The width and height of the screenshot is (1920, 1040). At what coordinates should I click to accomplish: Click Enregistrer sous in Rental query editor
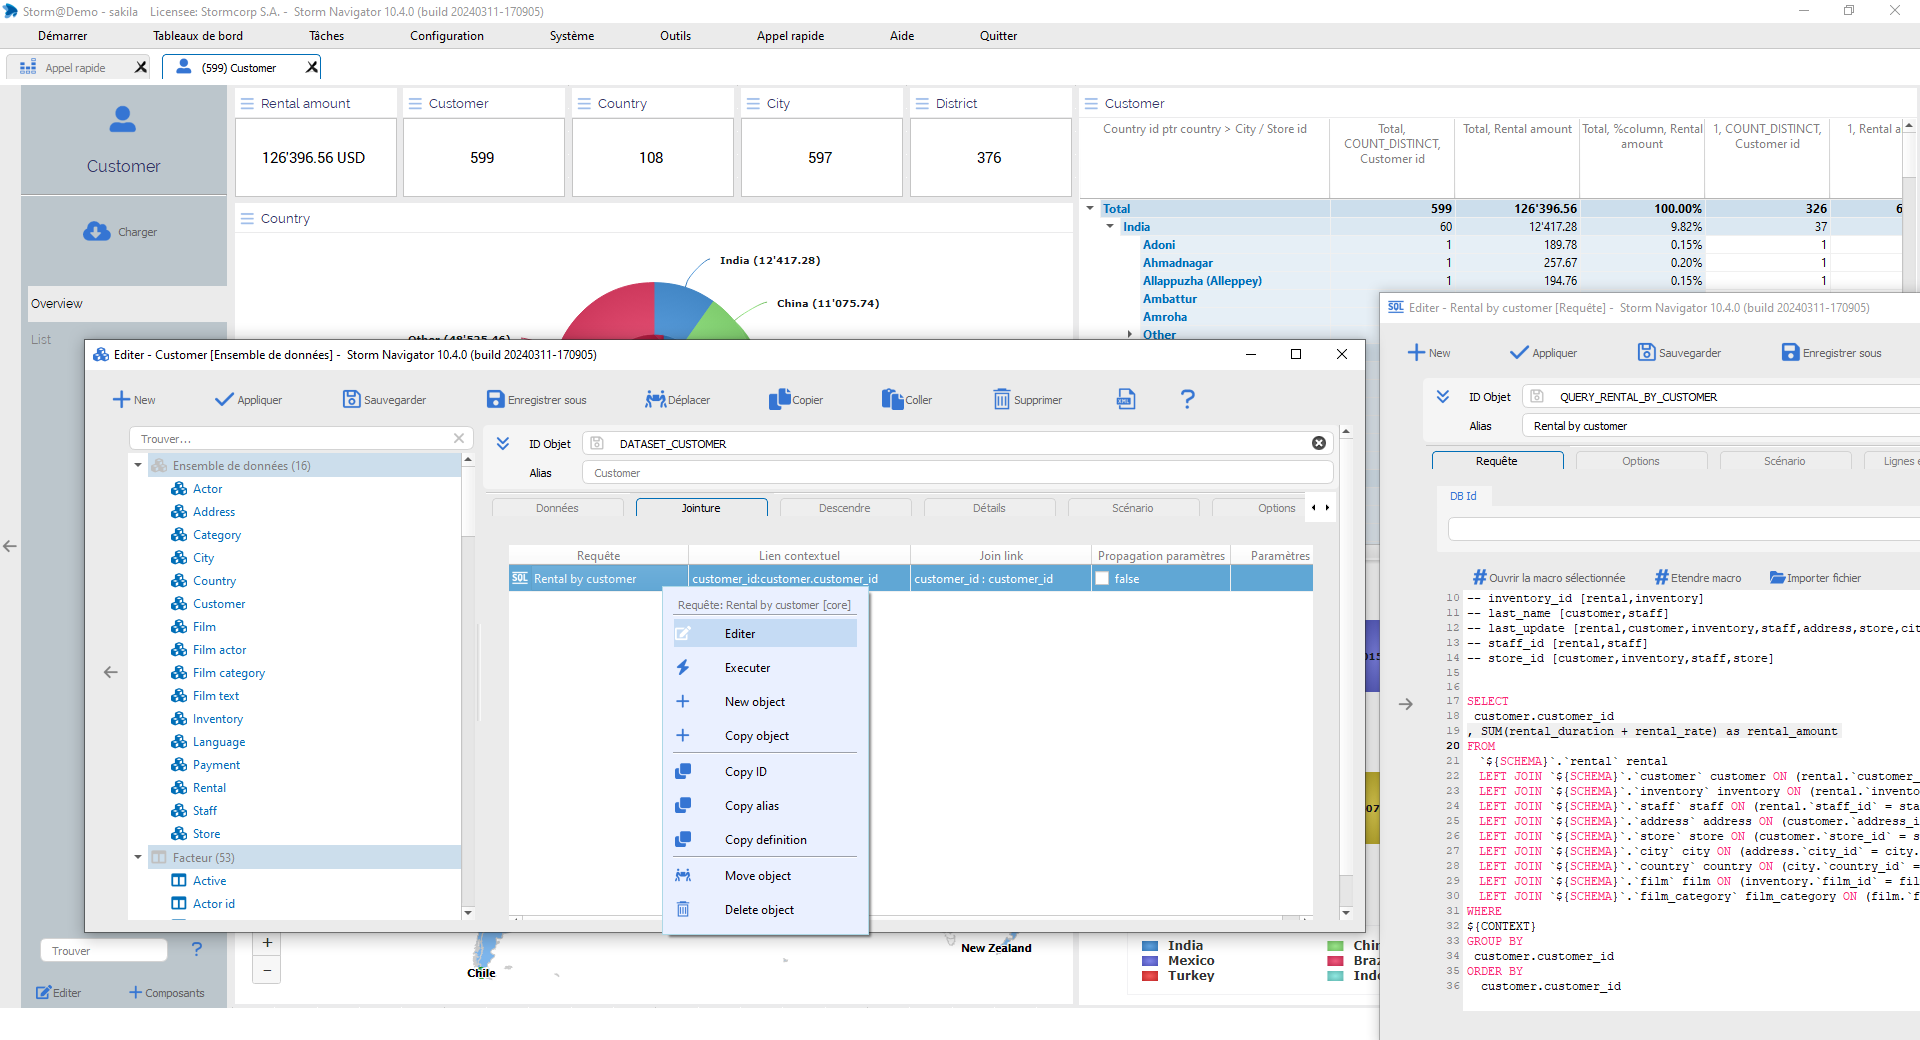pos(1831,353)
